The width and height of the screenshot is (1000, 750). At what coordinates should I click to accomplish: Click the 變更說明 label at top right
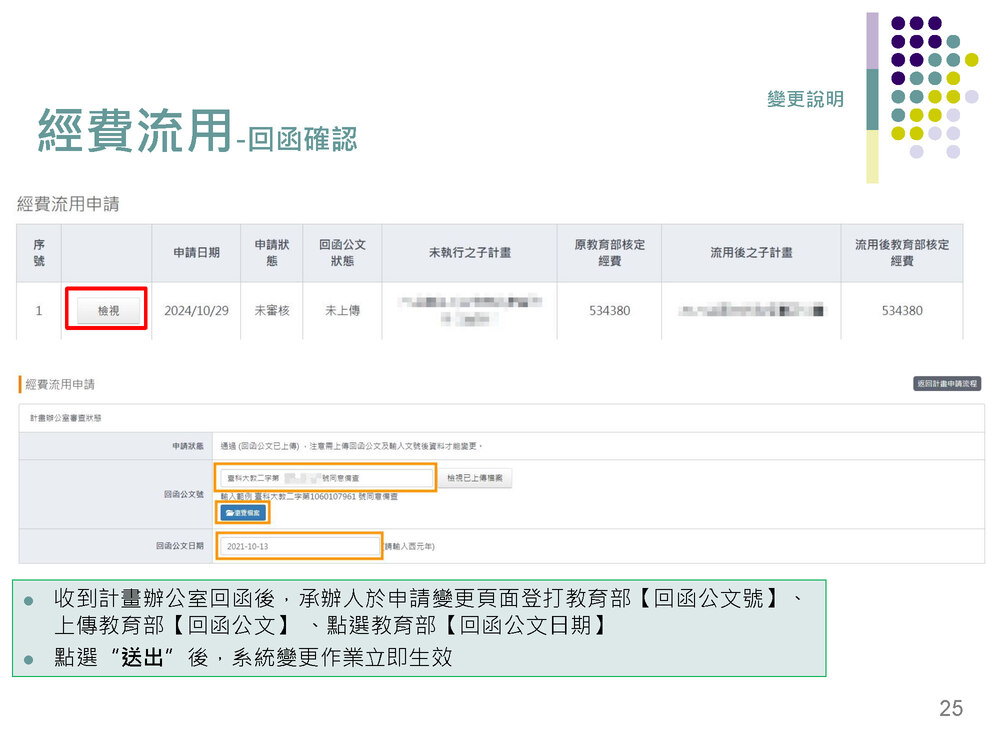coord(805,99)
